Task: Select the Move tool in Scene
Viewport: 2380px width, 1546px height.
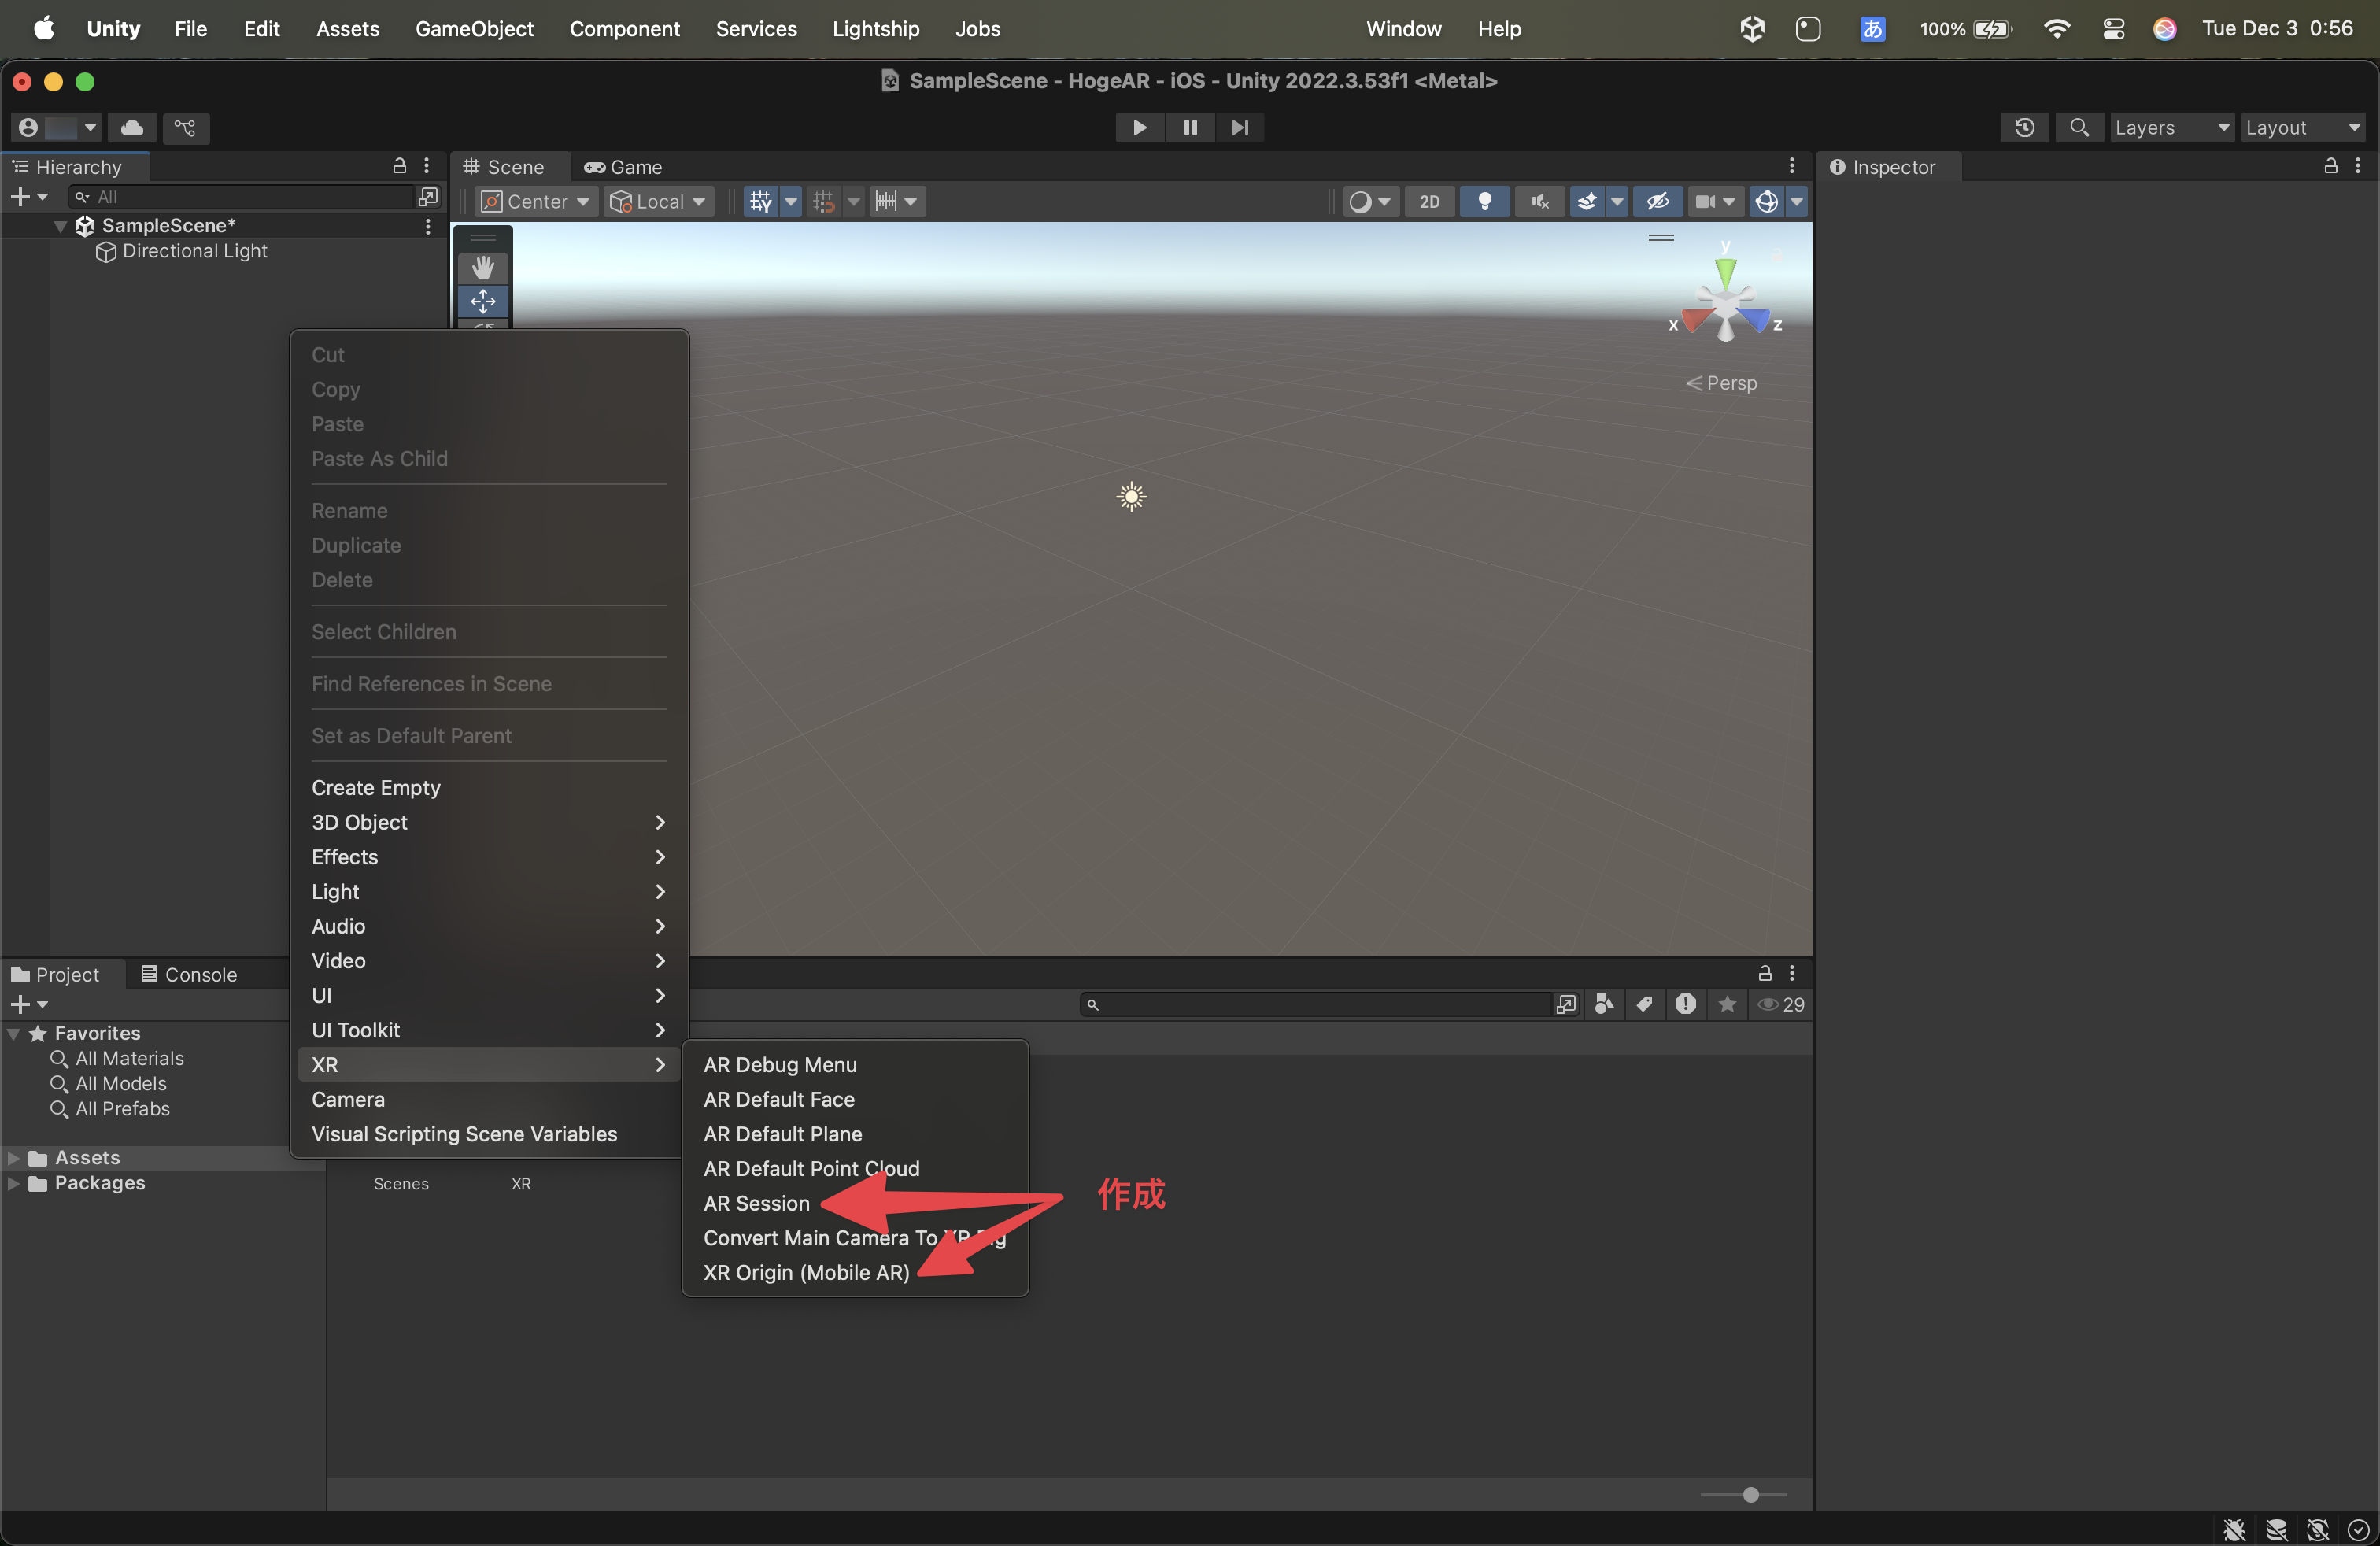Action: pos(483,301)
